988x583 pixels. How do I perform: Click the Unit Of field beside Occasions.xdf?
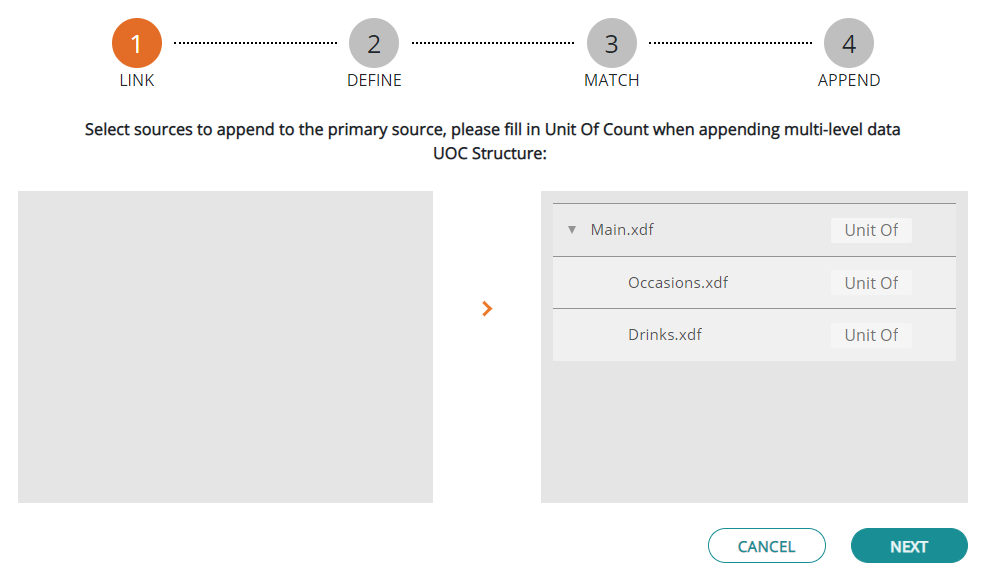(x=871, y=282)
